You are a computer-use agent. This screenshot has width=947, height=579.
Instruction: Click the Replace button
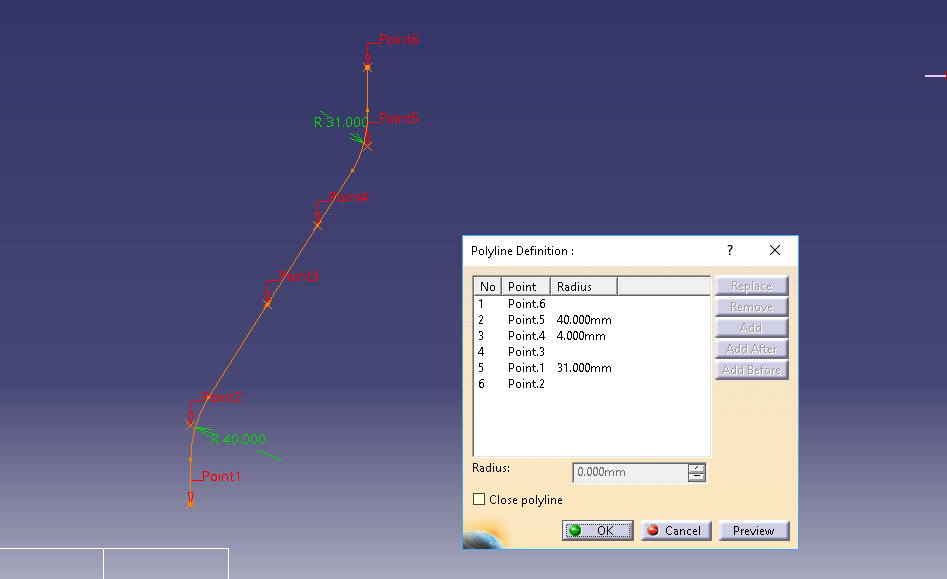[x=751, y=286]
